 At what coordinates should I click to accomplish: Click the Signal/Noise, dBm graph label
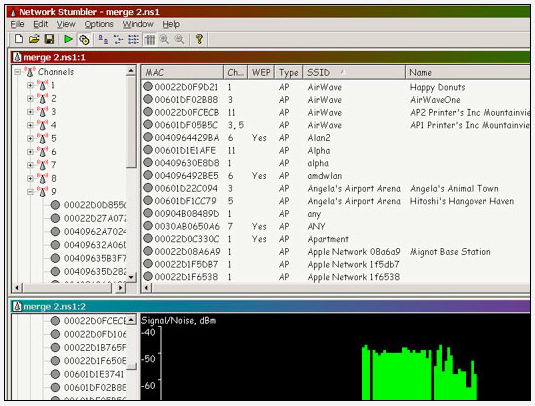point(178,320)
